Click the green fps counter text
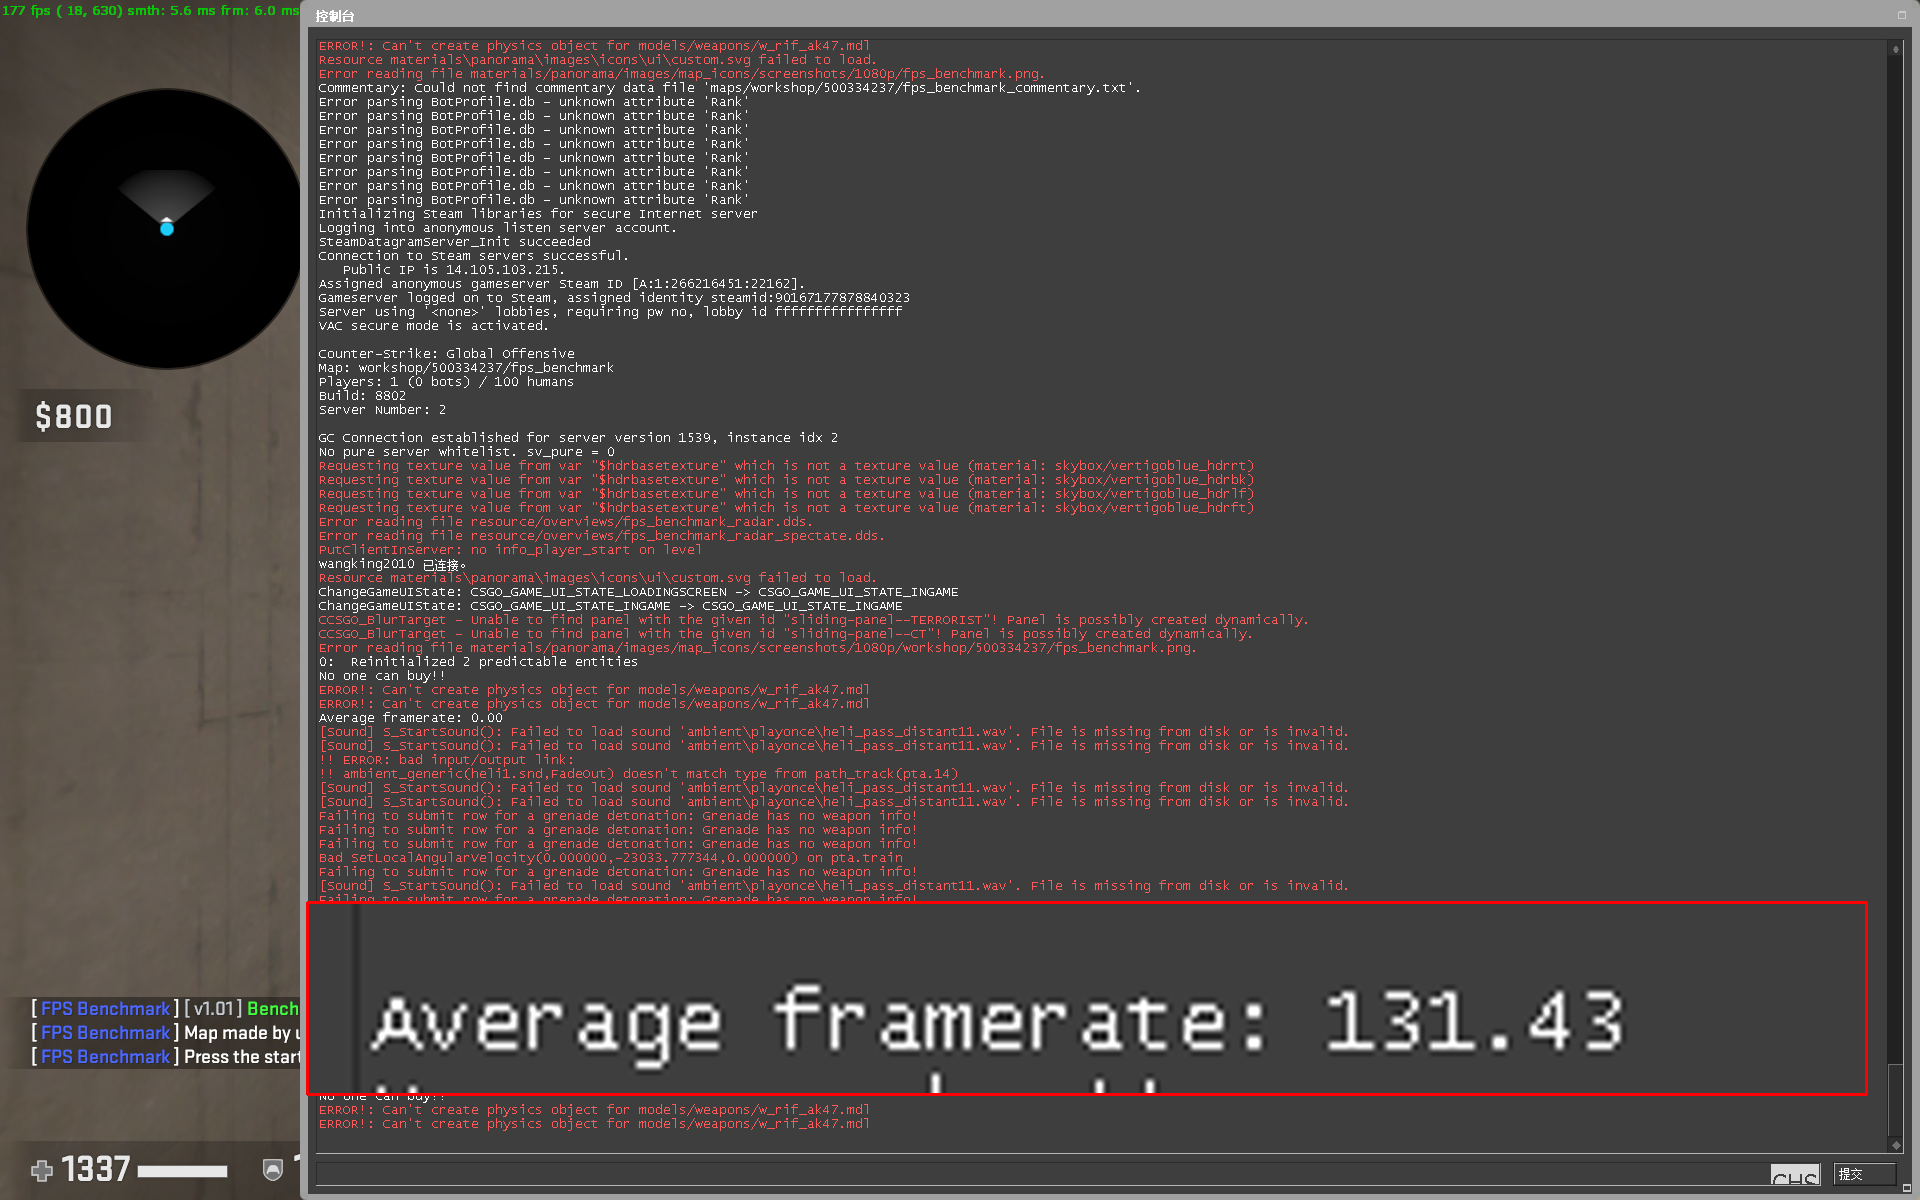1920x1200 pixels. [150, 10]
